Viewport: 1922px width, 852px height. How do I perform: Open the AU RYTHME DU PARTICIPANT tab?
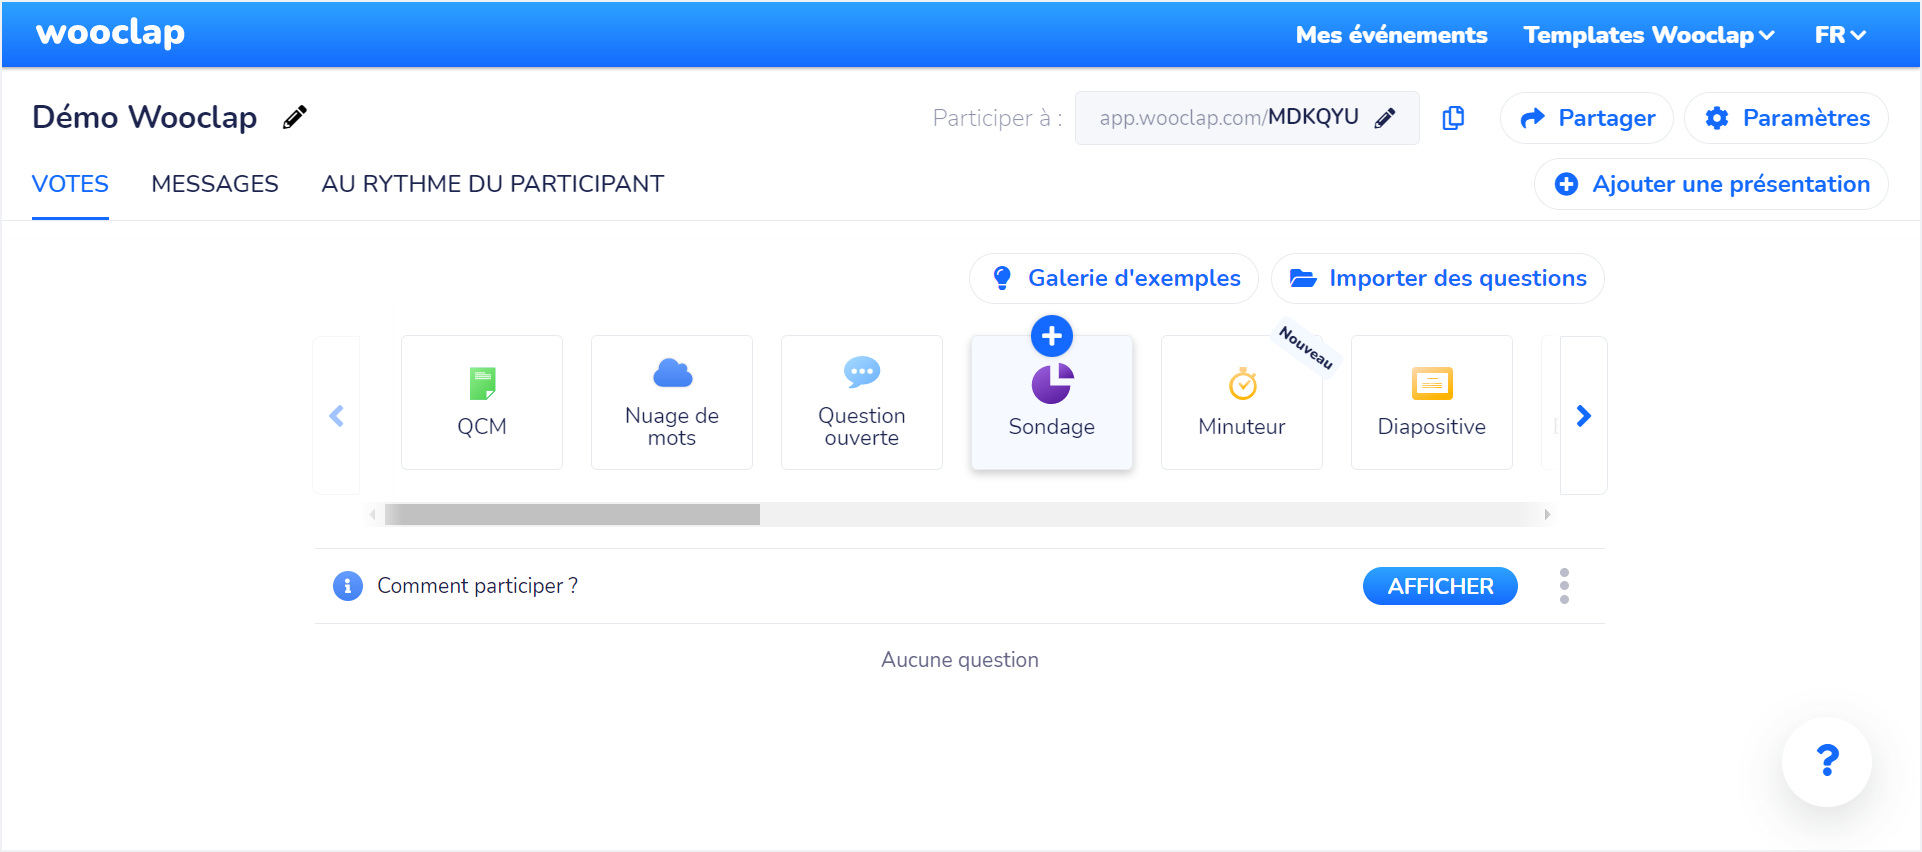click(492, 183)
